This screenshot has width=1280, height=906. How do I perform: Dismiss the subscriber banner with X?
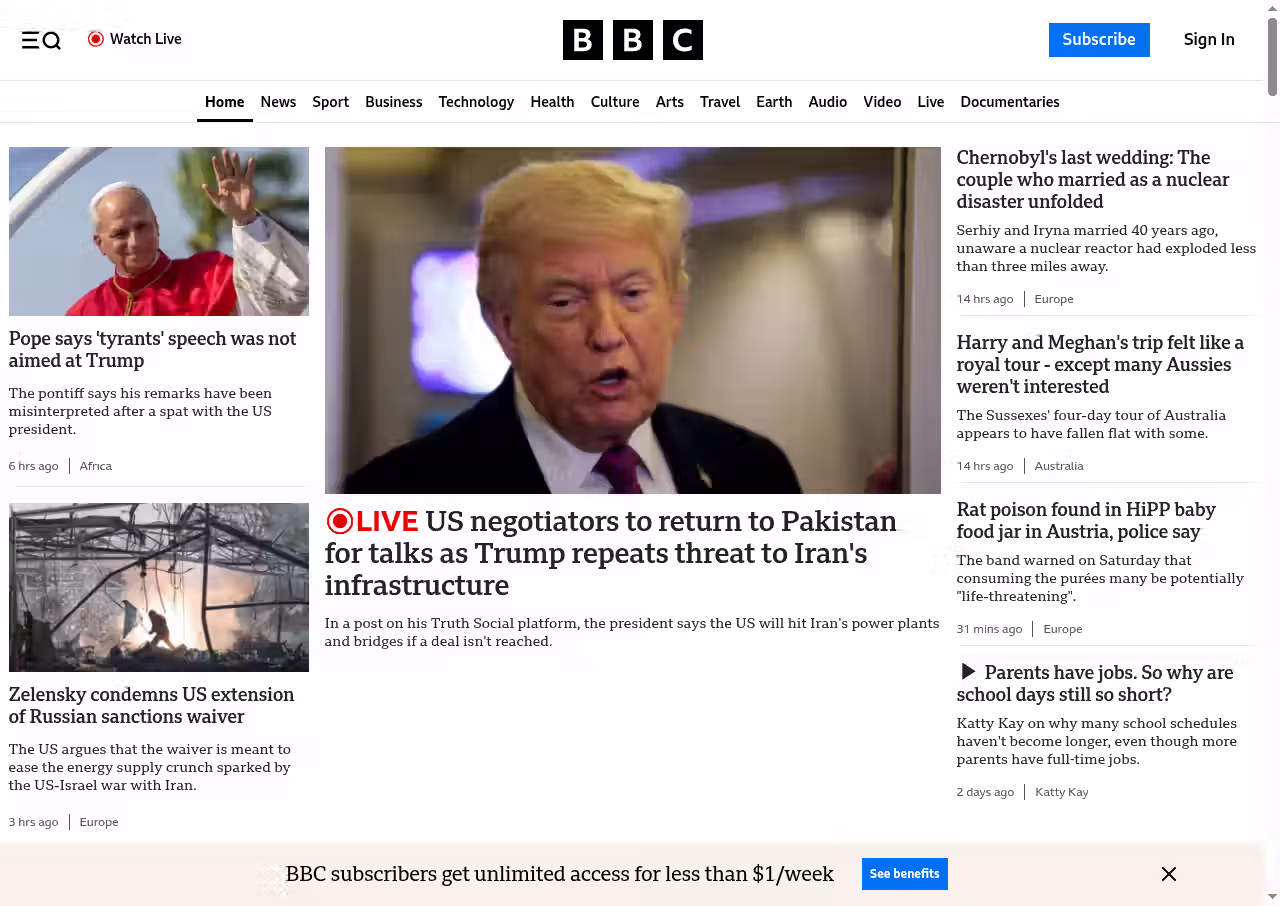(x=1168, y=874)
